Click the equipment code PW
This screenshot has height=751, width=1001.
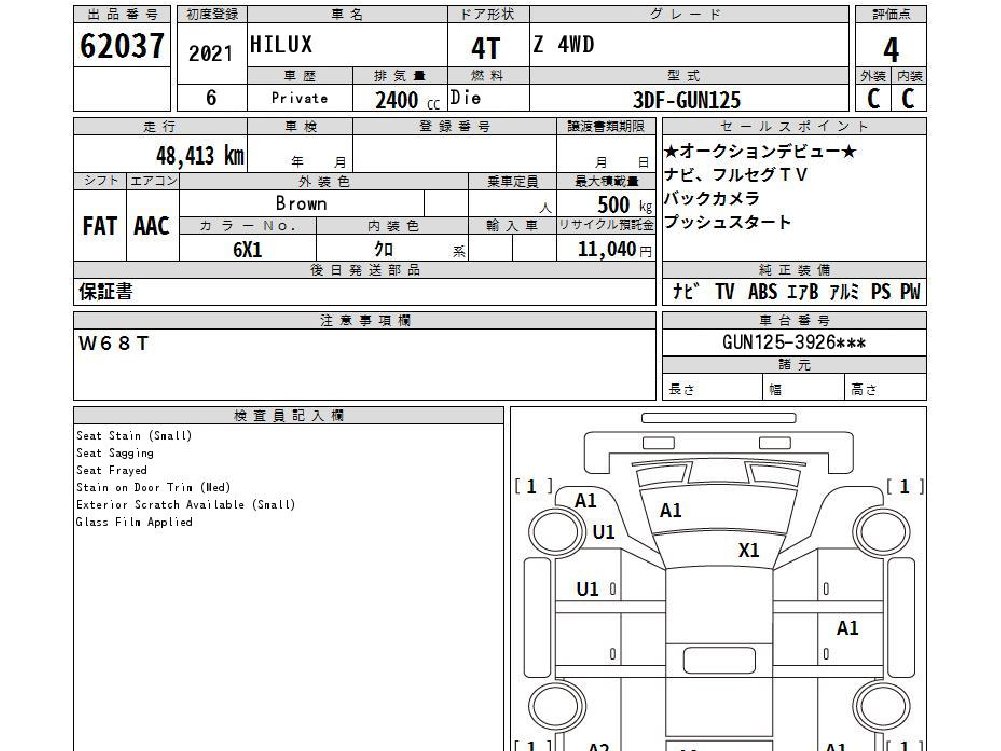[910, 292]
